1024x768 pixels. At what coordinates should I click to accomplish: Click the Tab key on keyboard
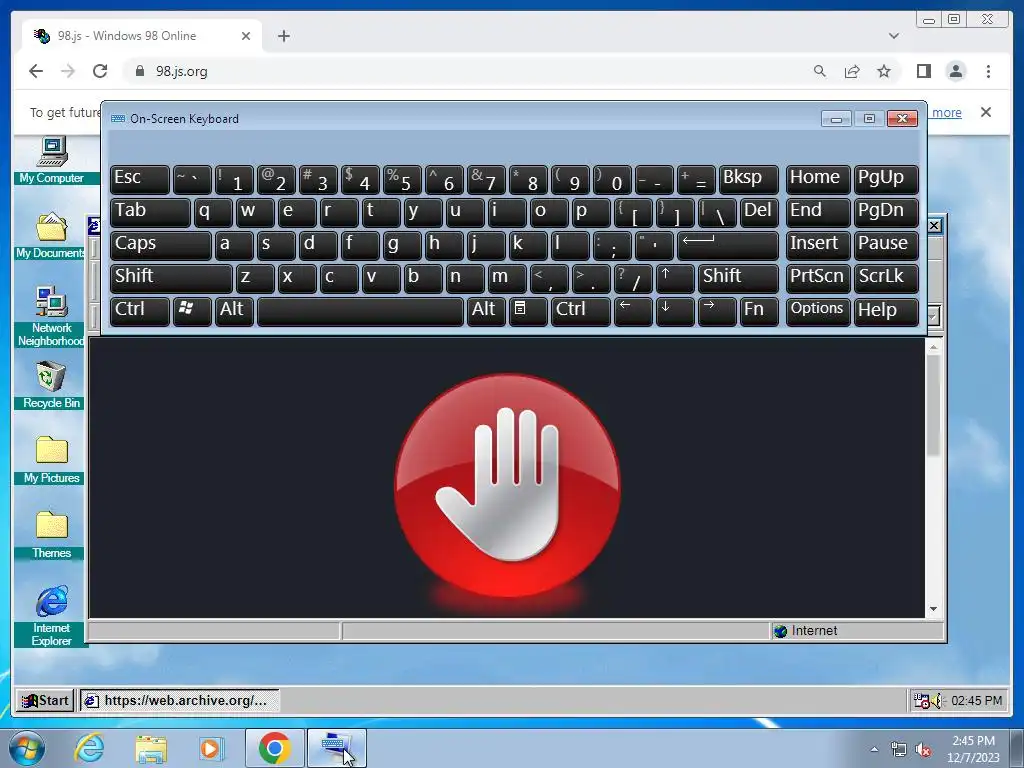[150, 212]
